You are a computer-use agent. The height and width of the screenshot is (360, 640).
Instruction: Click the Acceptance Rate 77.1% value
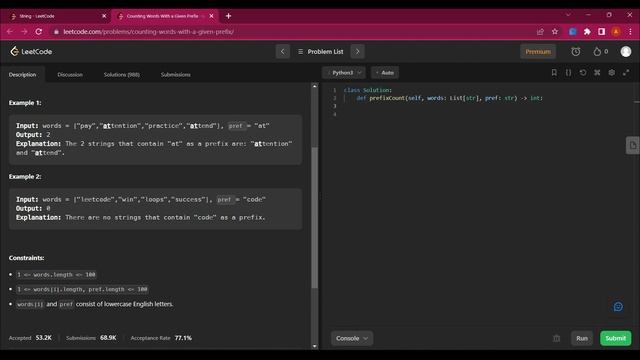183,338
